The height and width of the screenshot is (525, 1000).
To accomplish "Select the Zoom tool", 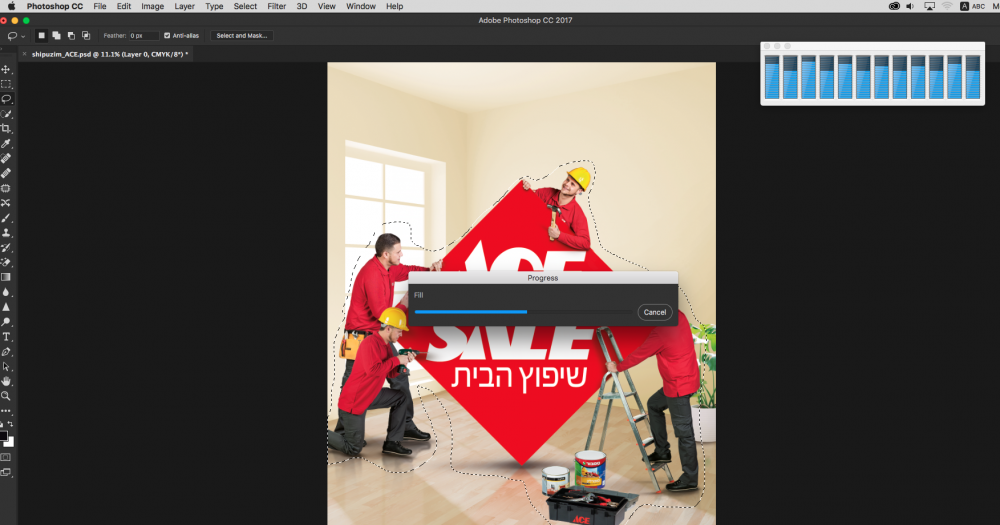I will (x=6, y=396).
